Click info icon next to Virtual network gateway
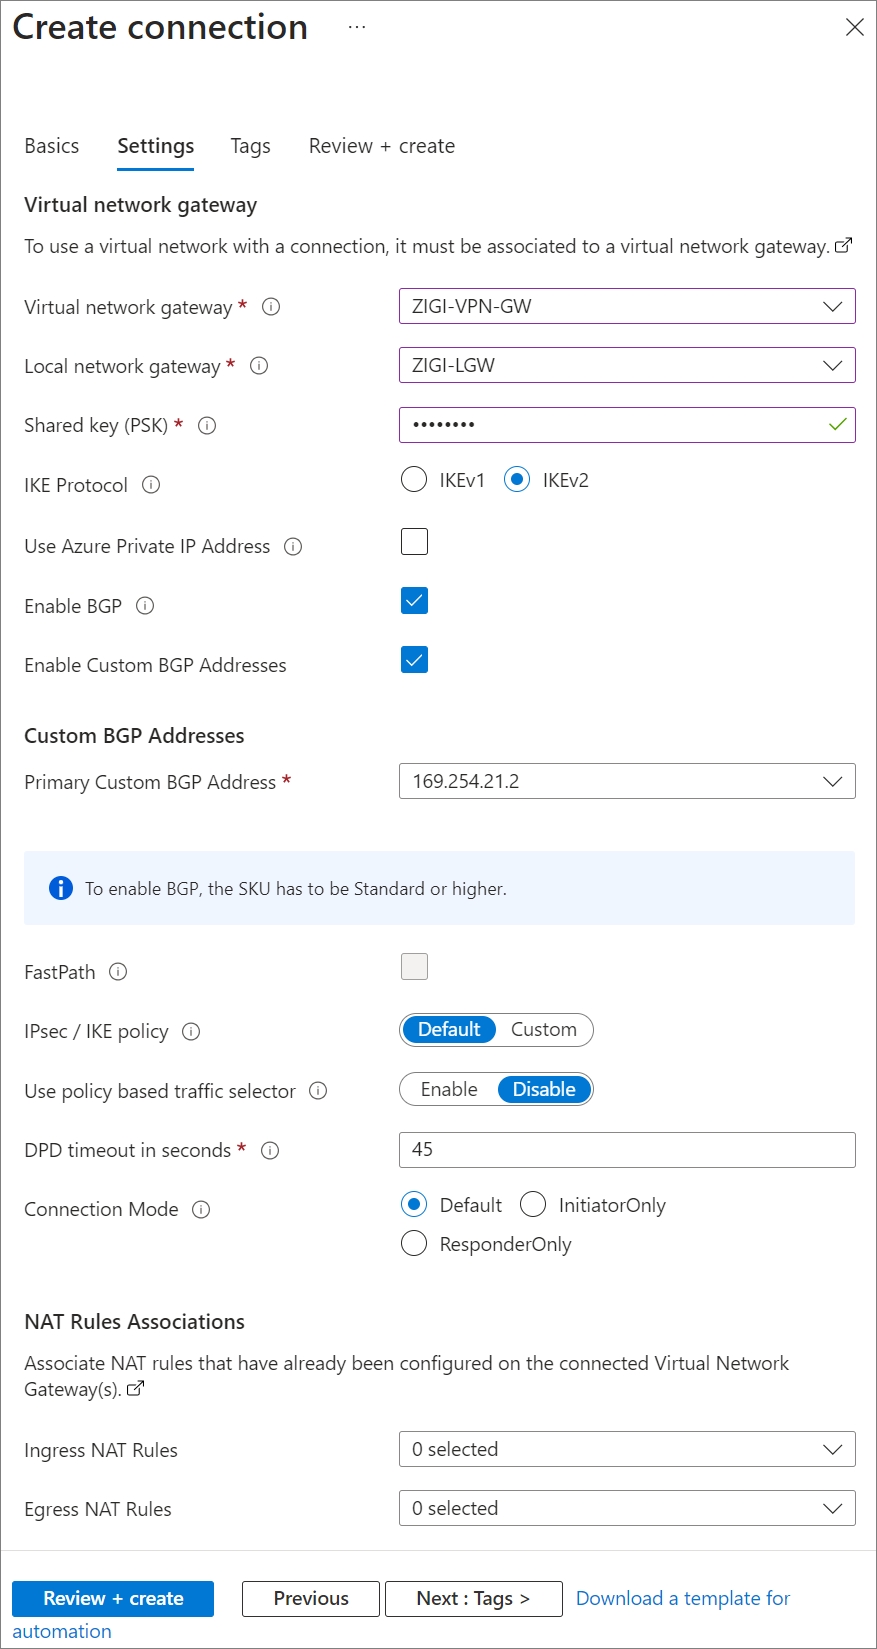The height and width of the screenshot is (1649, 877). point(271,307)
